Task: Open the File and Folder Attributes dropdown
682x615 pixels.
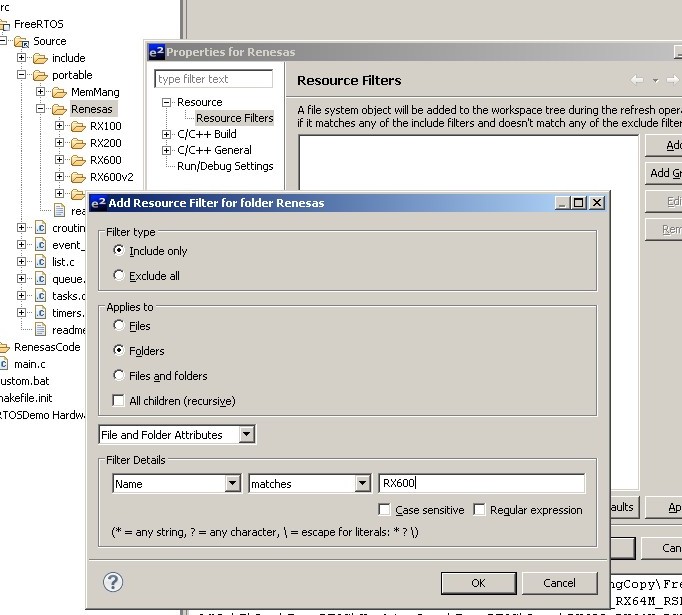Action: pos(177,435)
